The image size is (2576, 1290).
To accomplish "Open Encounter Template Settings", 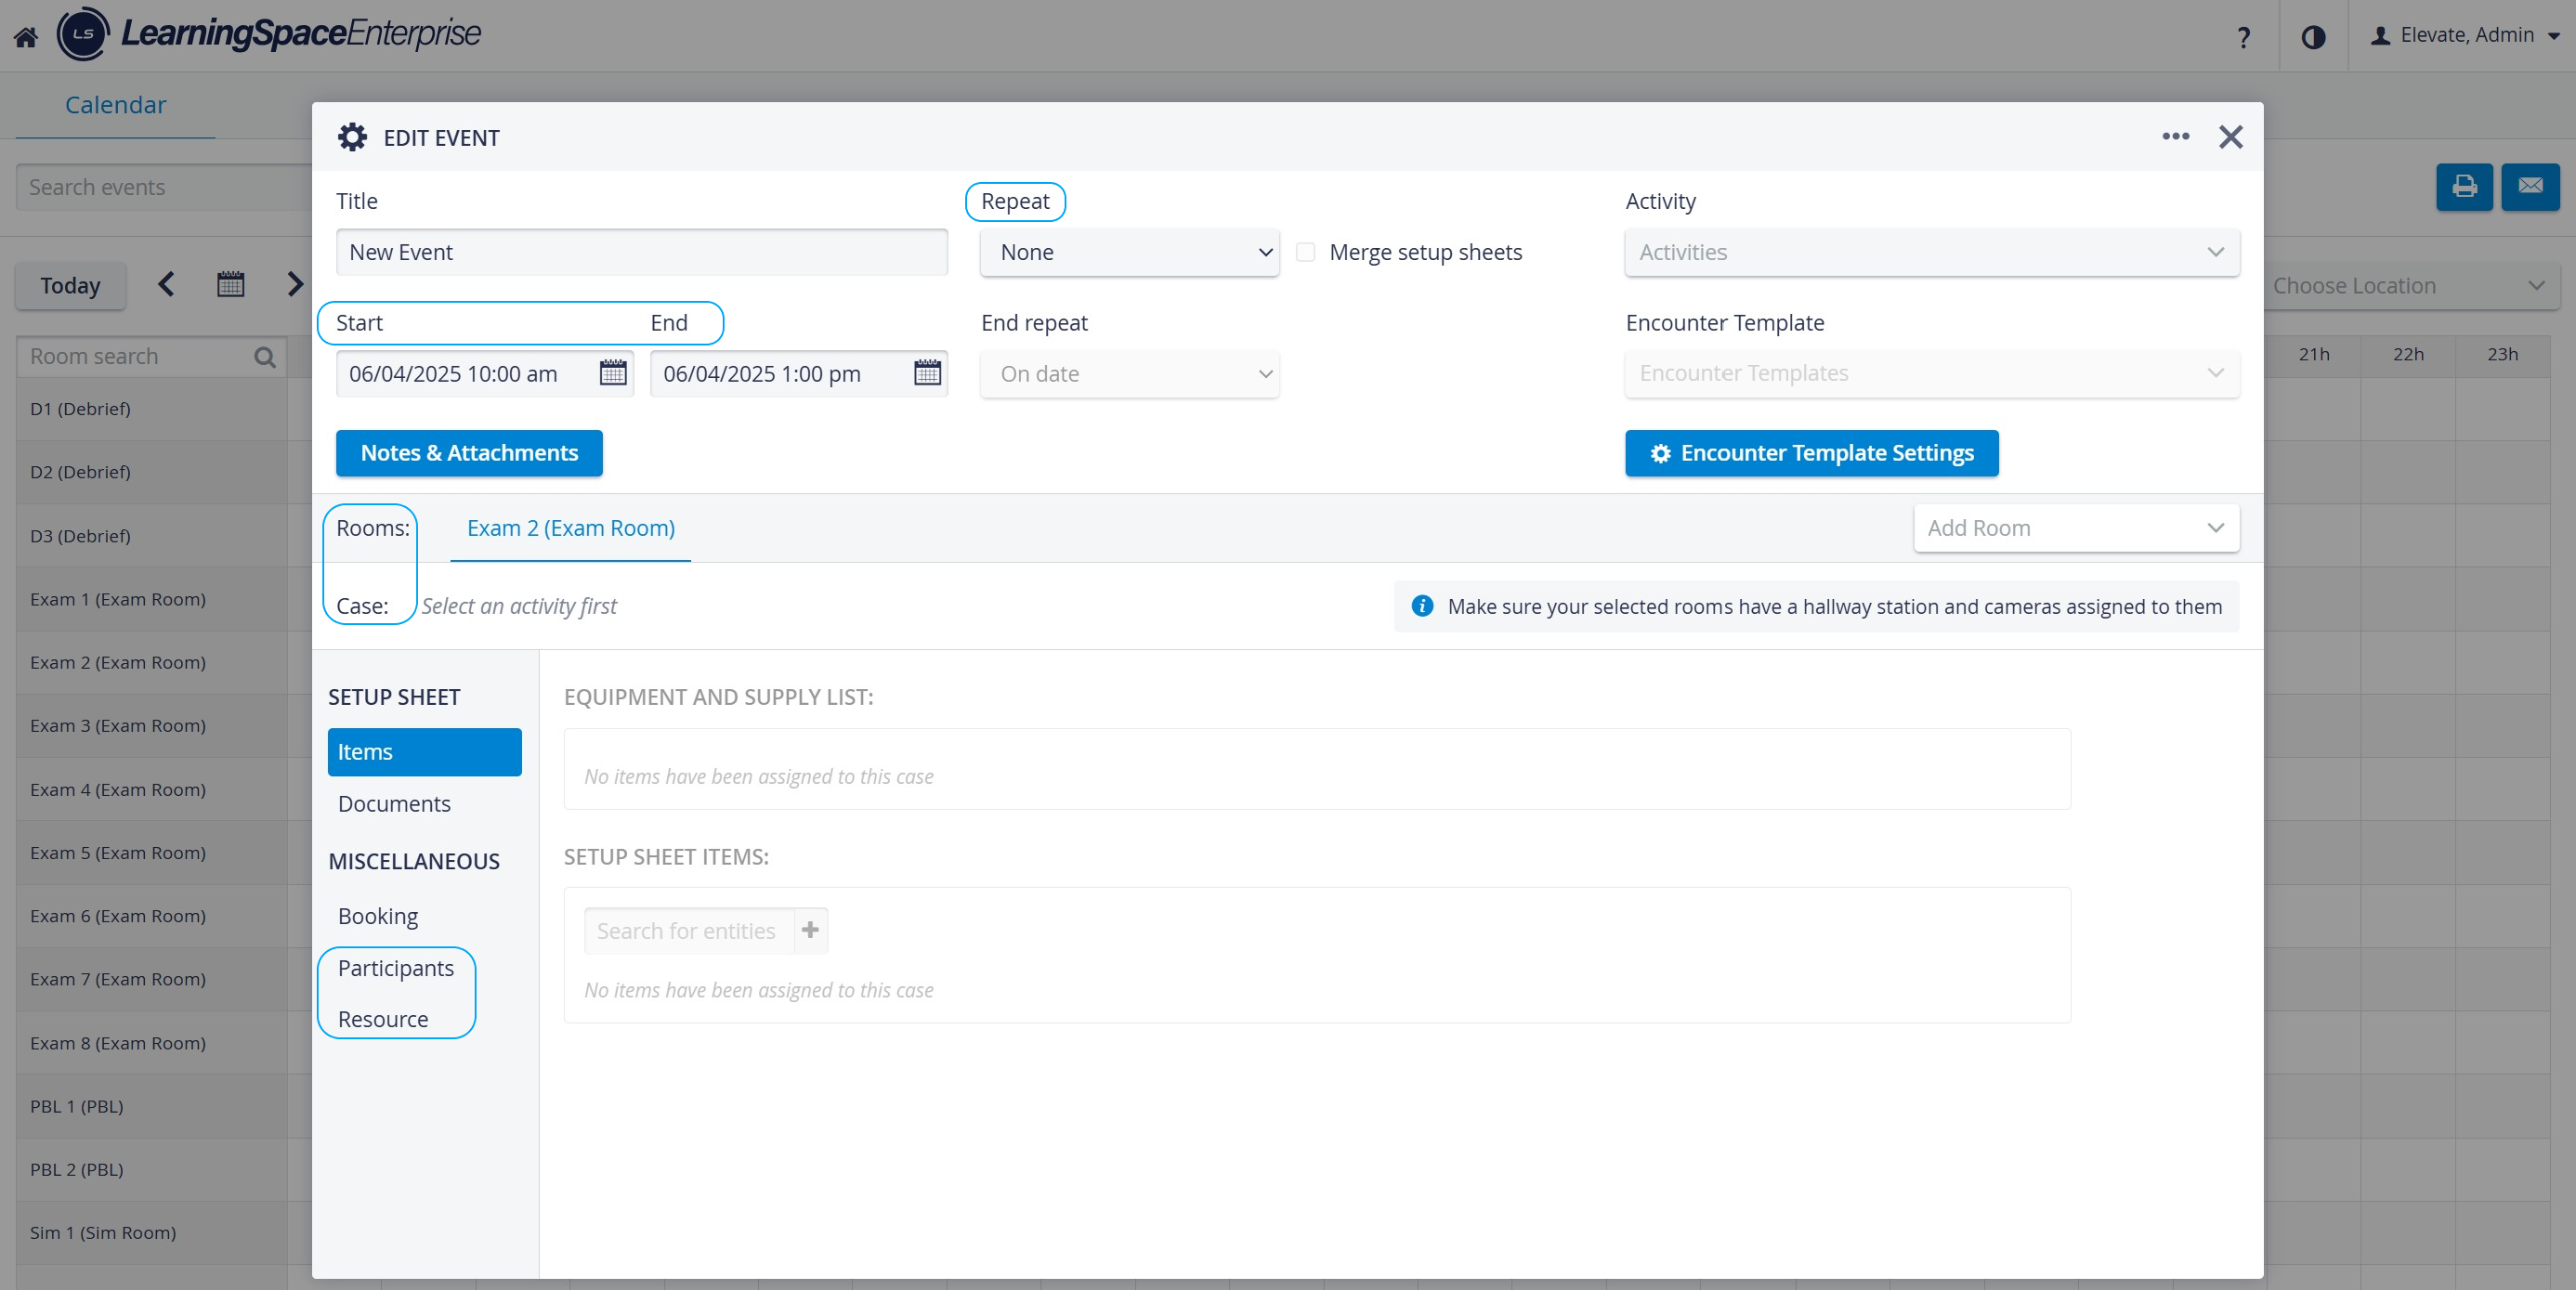I will point(1811,453).
